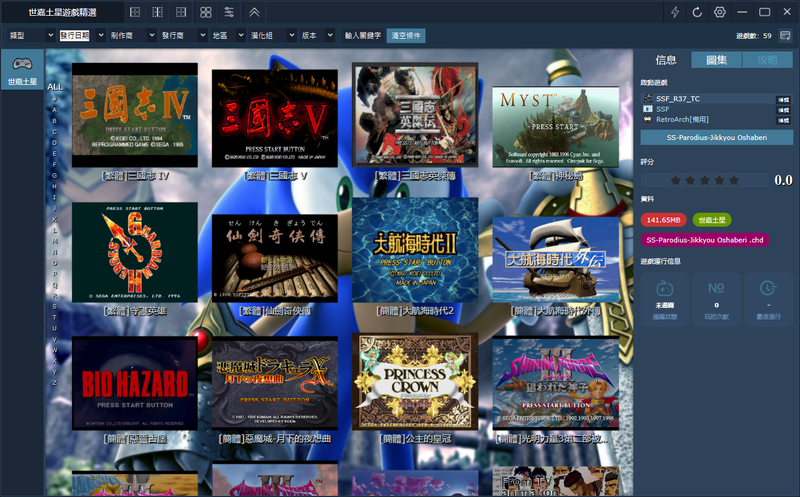Image resolution: width=800 pixels, height=497 pixels.
Task: Switch to the 信息 tab
Action: (665, 60)
